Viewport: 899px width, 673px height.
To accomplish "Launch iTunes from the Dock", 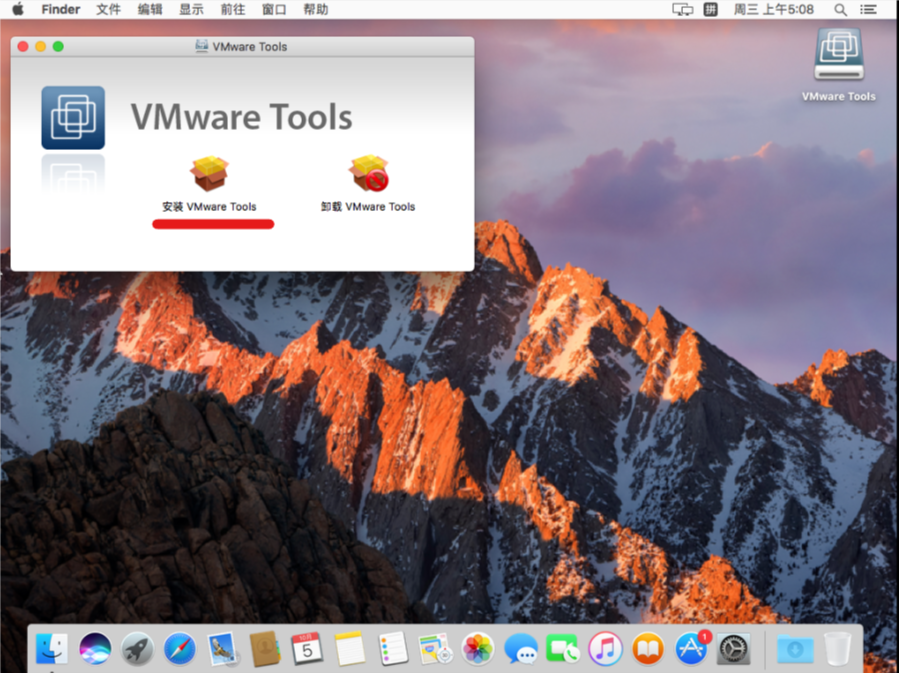I will (605, 649).
